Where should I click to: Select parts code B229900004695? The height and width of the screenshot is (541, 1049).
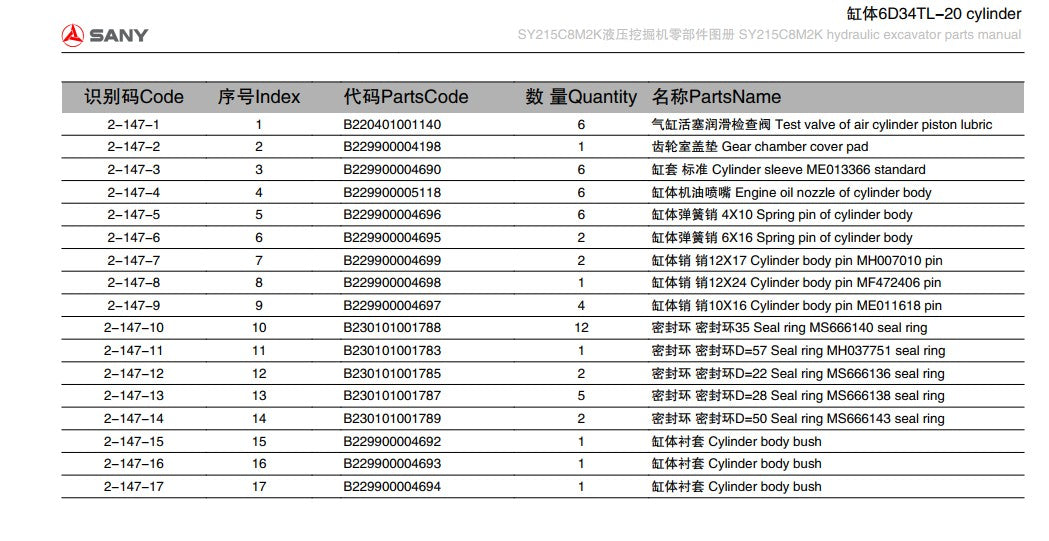[392, 237]
